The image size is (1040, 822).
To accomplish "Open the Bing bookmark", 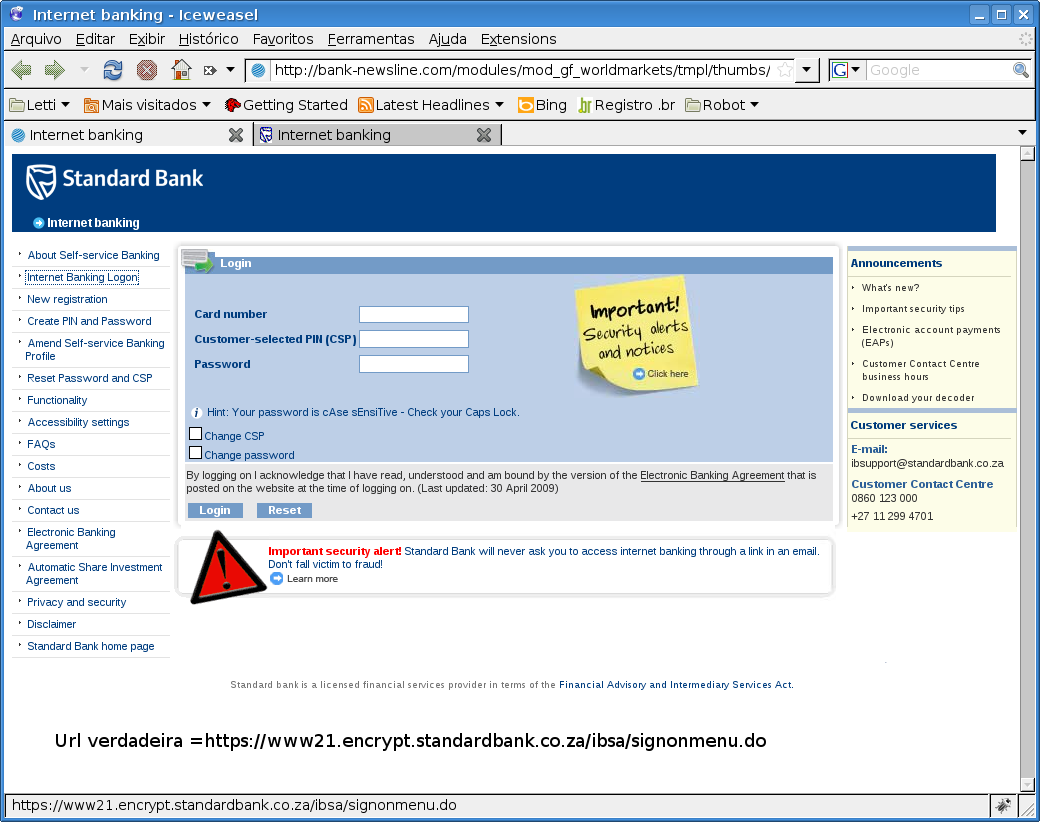I will pos(542,105).
